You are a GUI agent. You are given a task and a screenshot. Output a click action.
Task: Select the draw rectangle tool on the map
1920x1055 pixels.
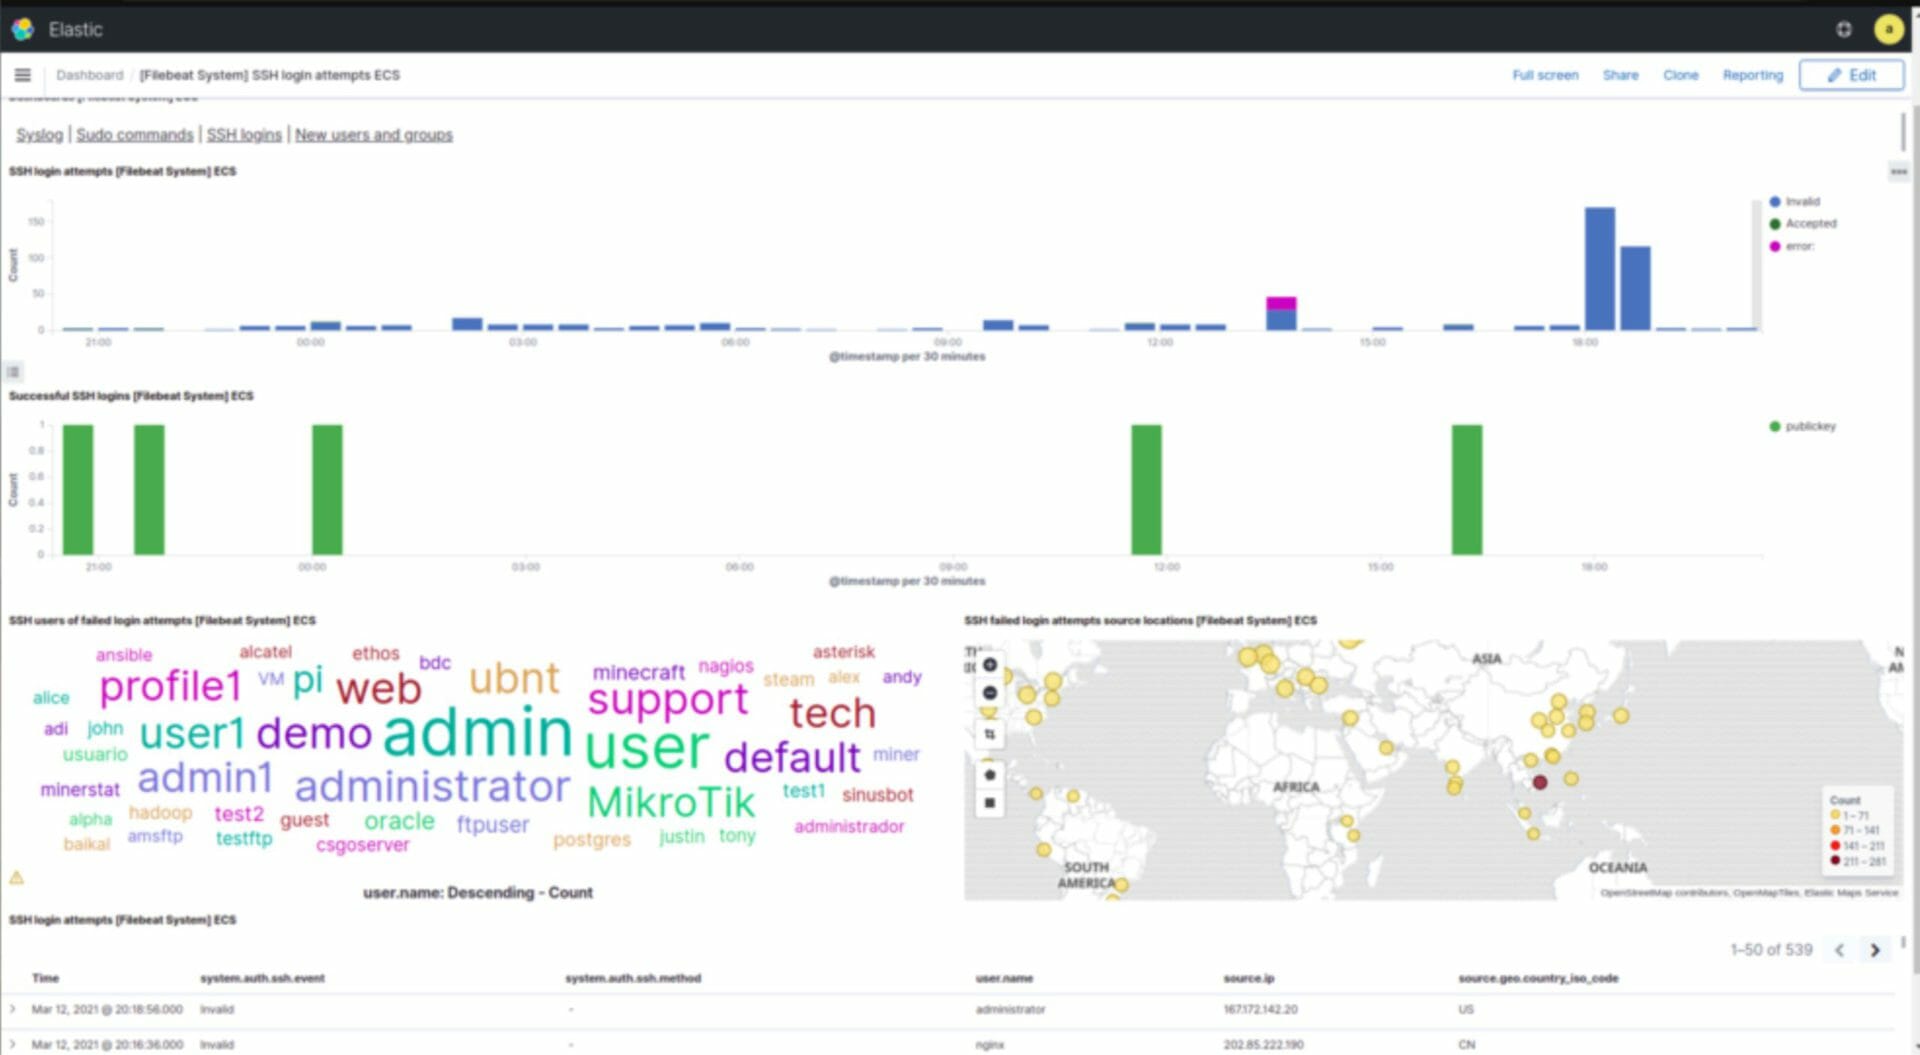click(x=989, y=802)
